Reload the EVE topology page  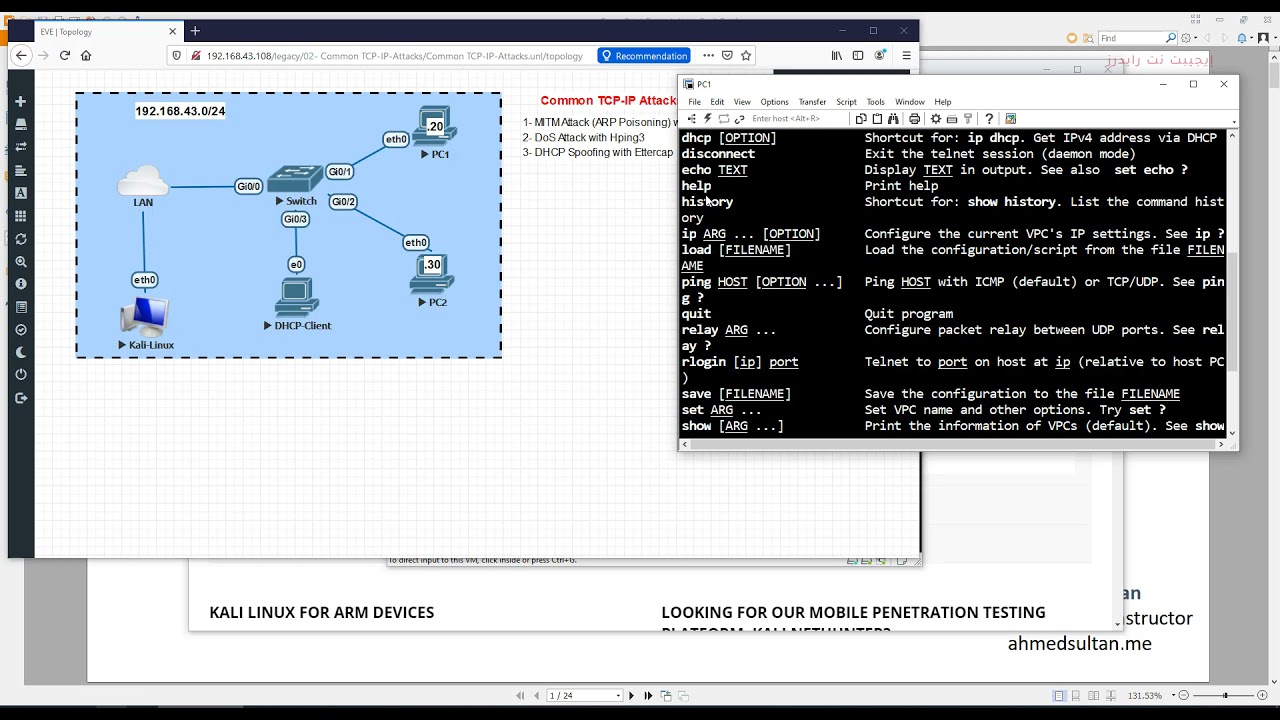click(65, 56)
